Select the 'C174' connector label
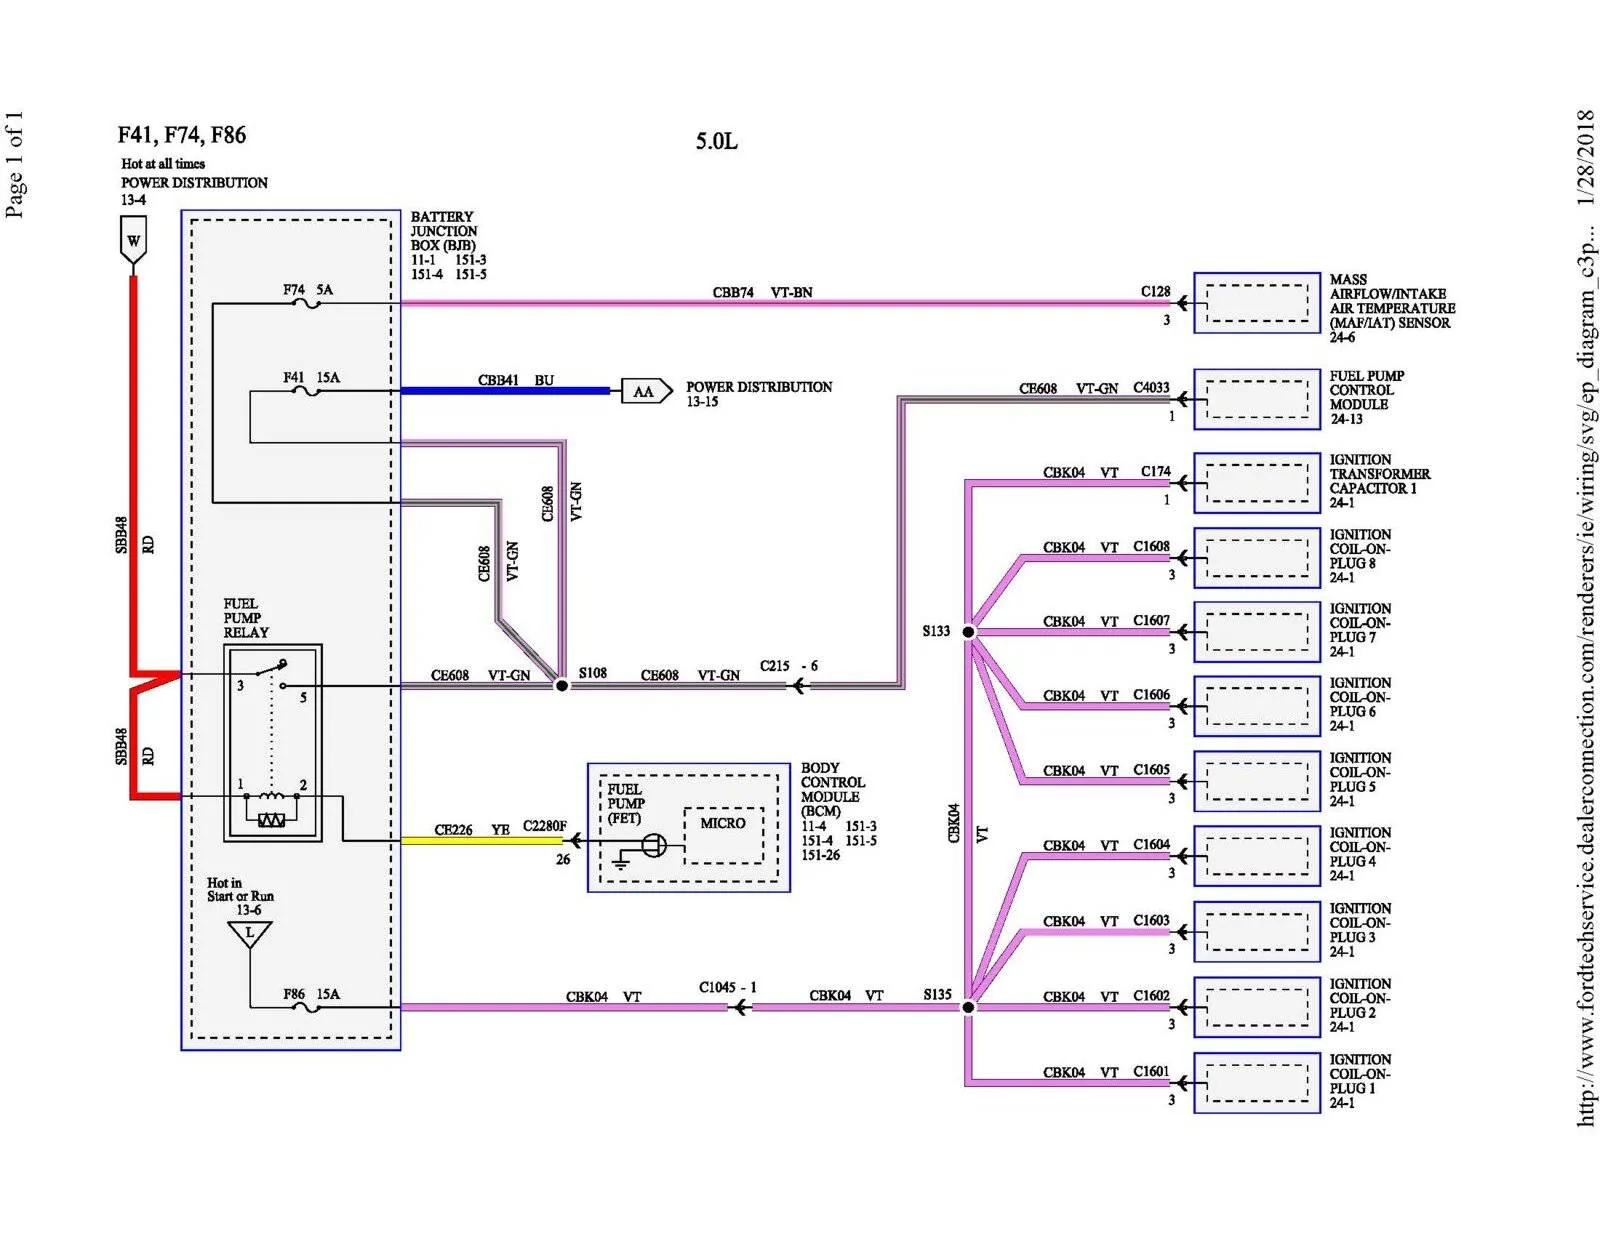 tap(1155, 471)
